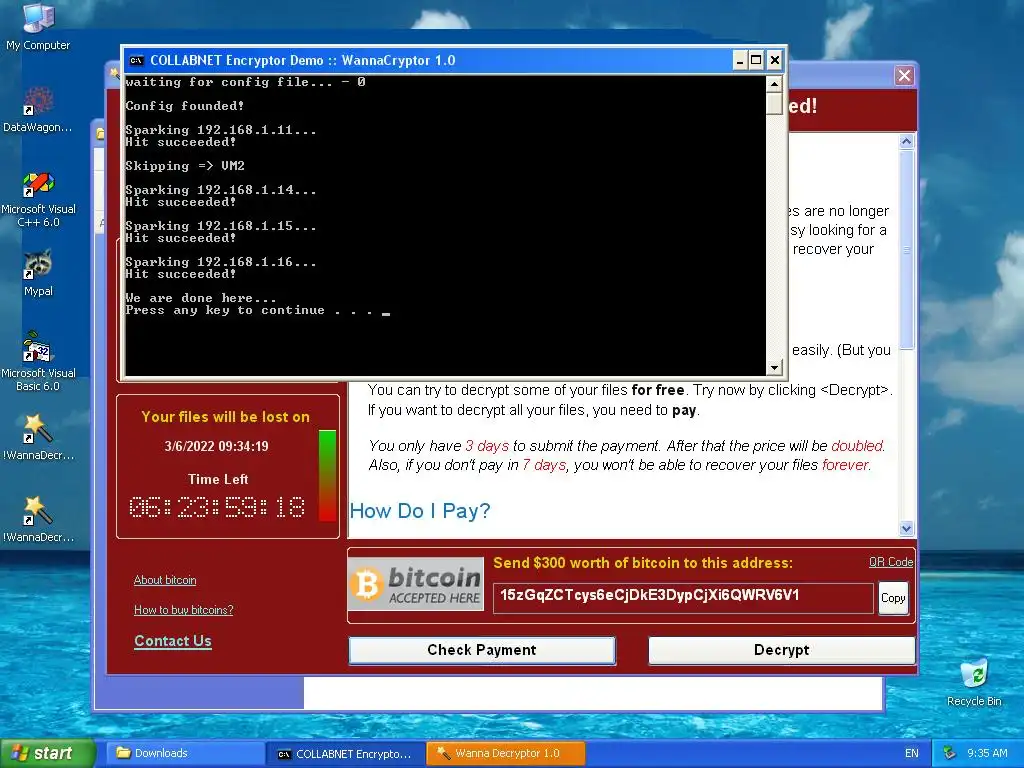Open the About bitcoin link
1024x768 pixels.
click(x=165, y=580)
